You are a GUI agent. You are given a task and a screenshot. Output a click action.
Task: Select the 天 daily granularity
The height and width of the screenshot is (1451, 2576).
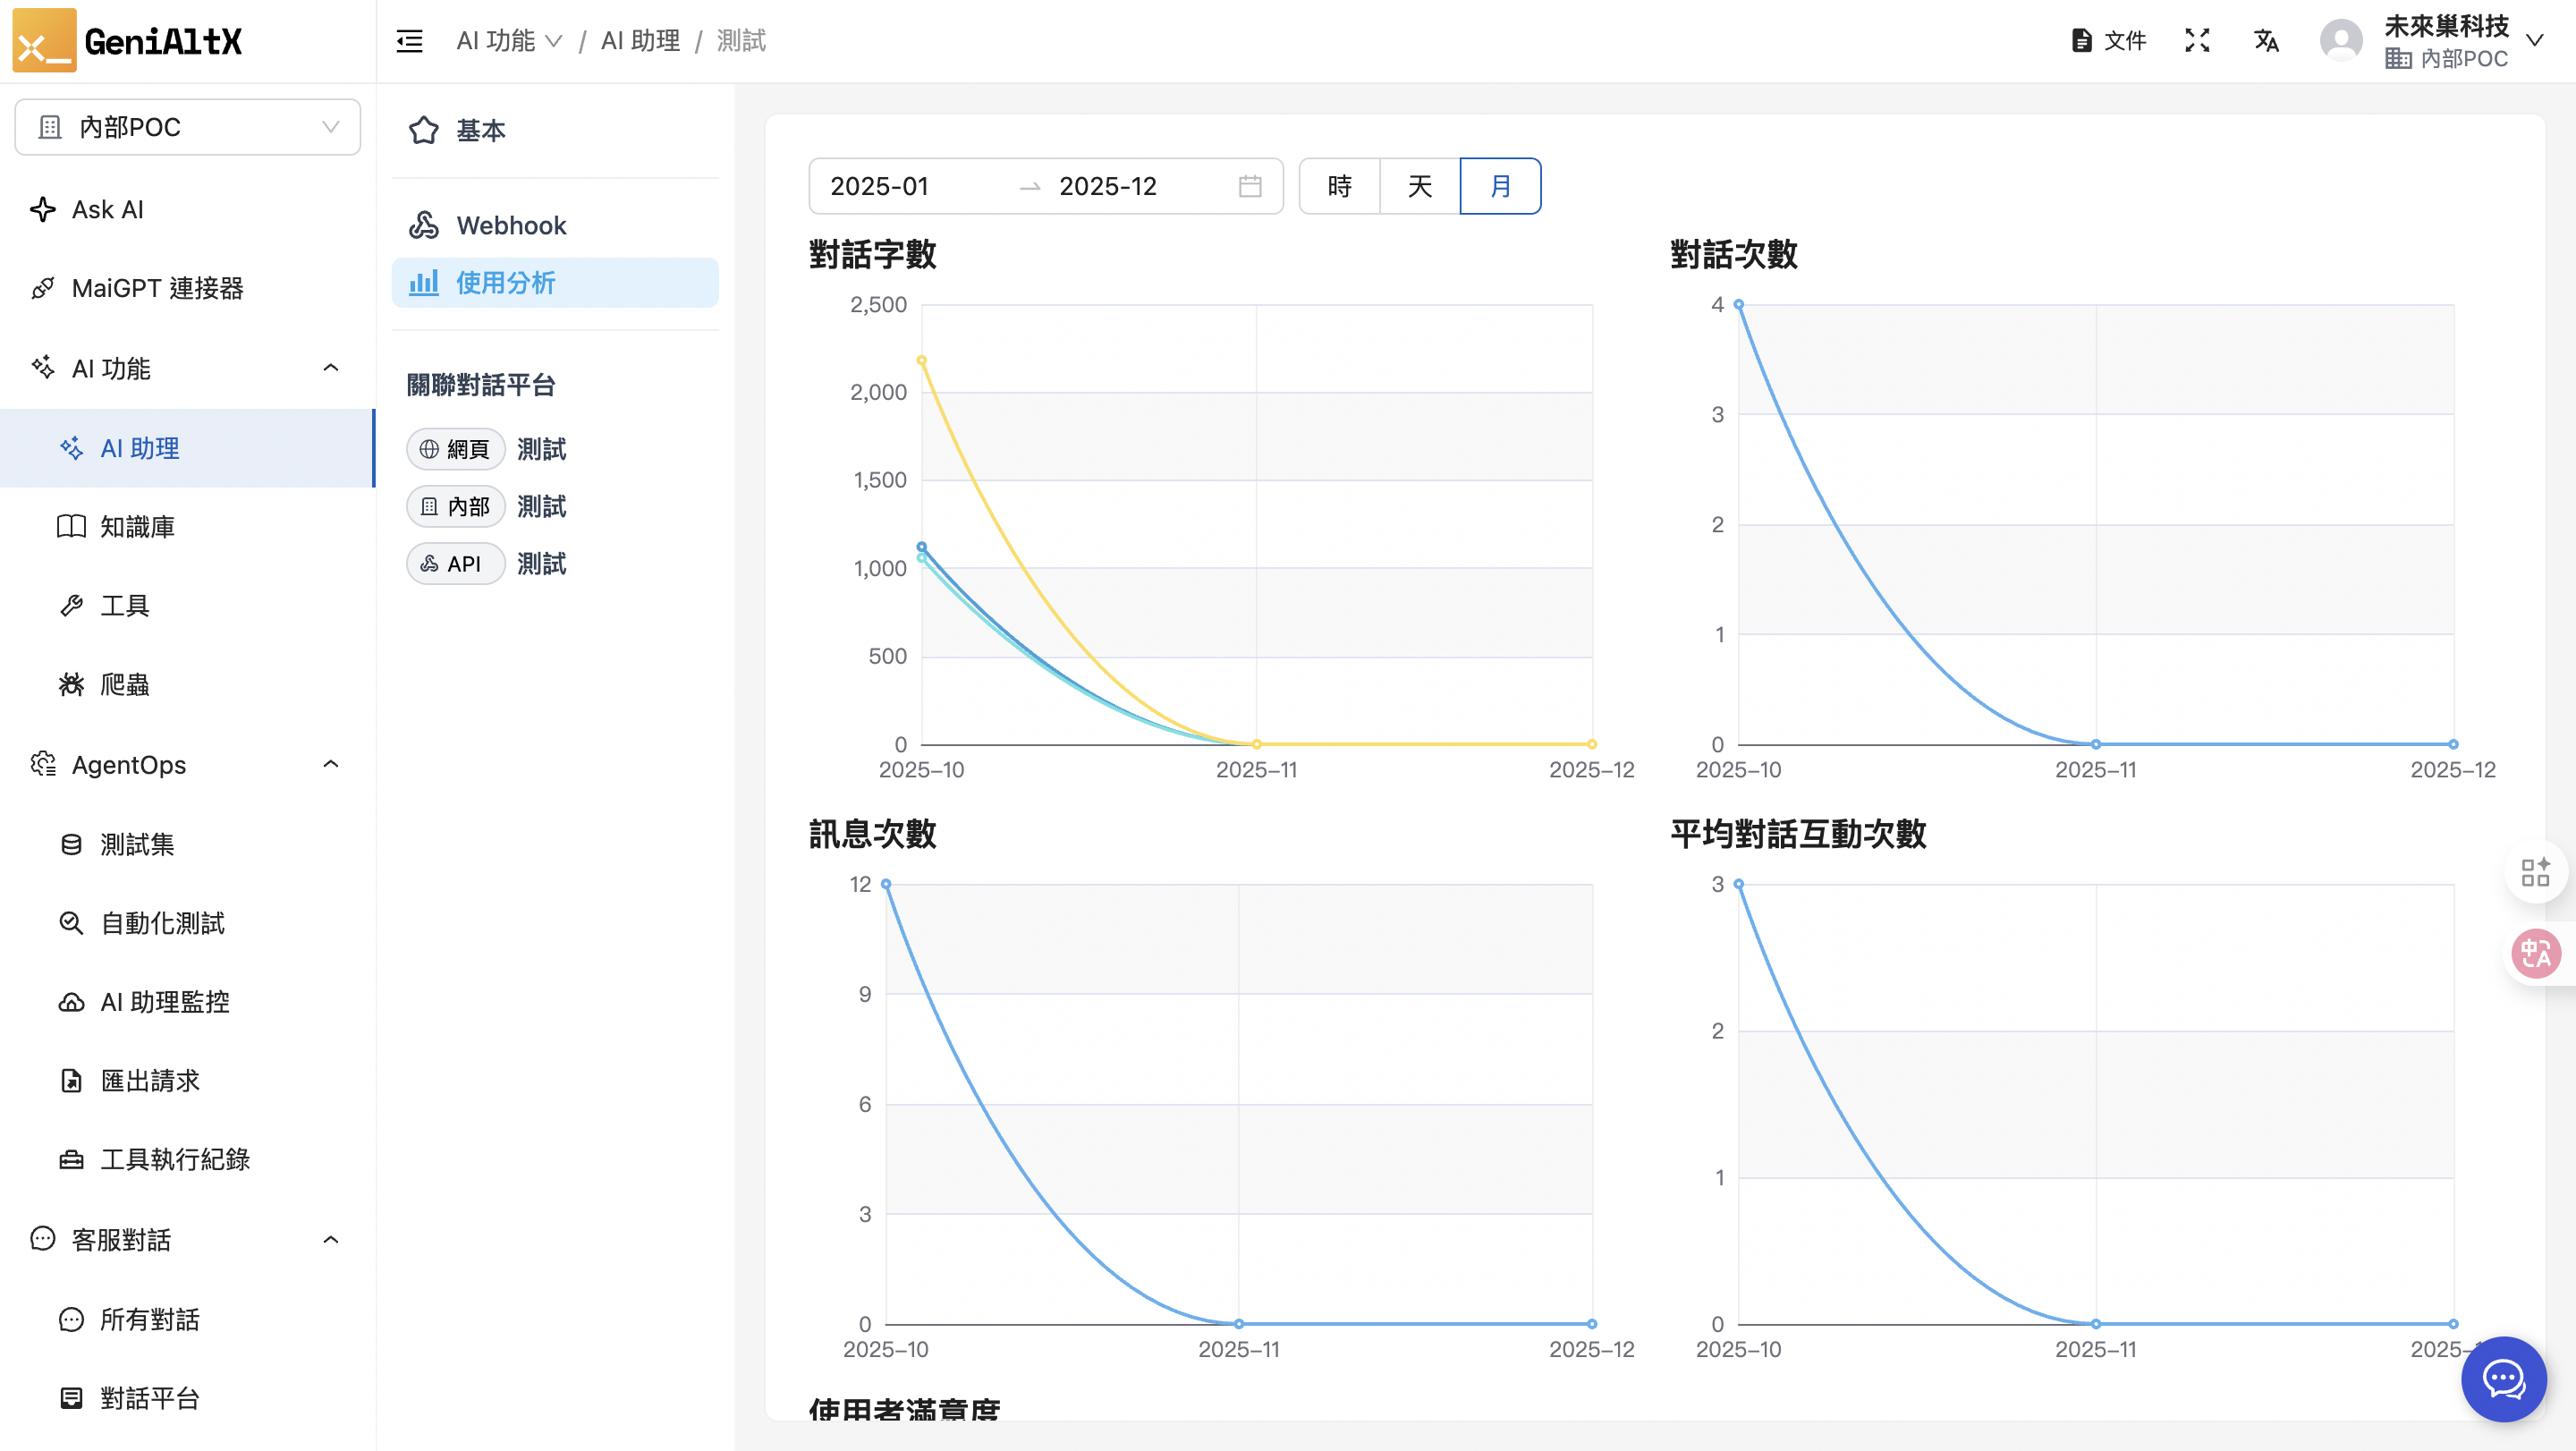1419,186
